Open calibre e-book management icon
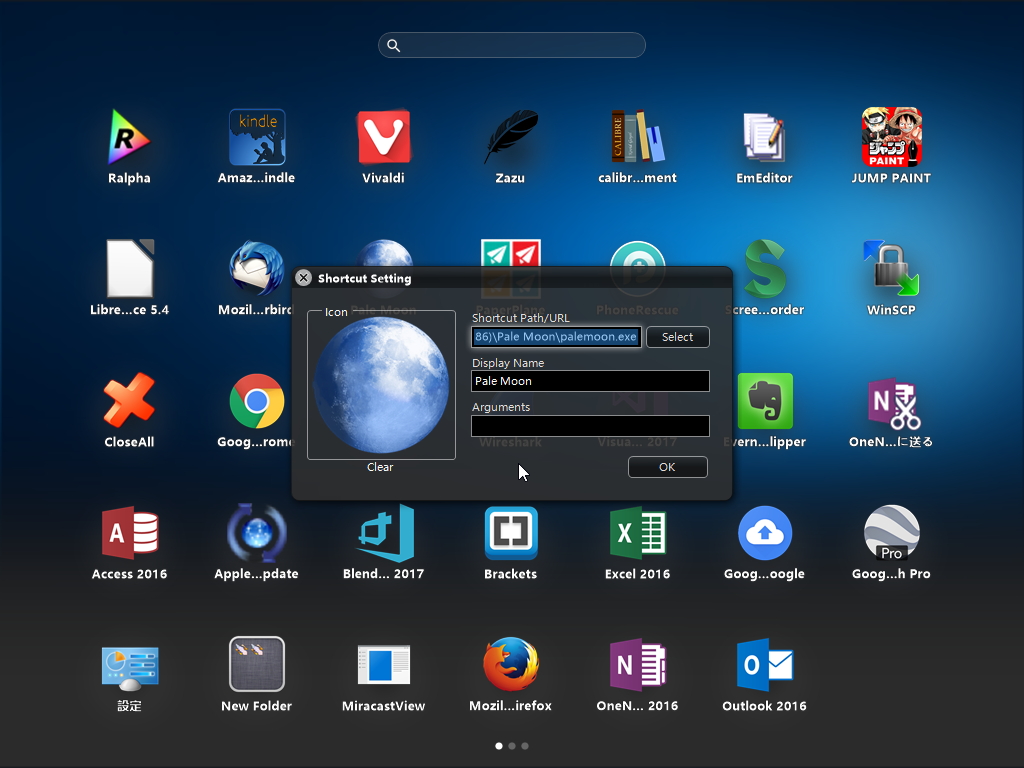1024x768 pixels. [x=637, y=136]
